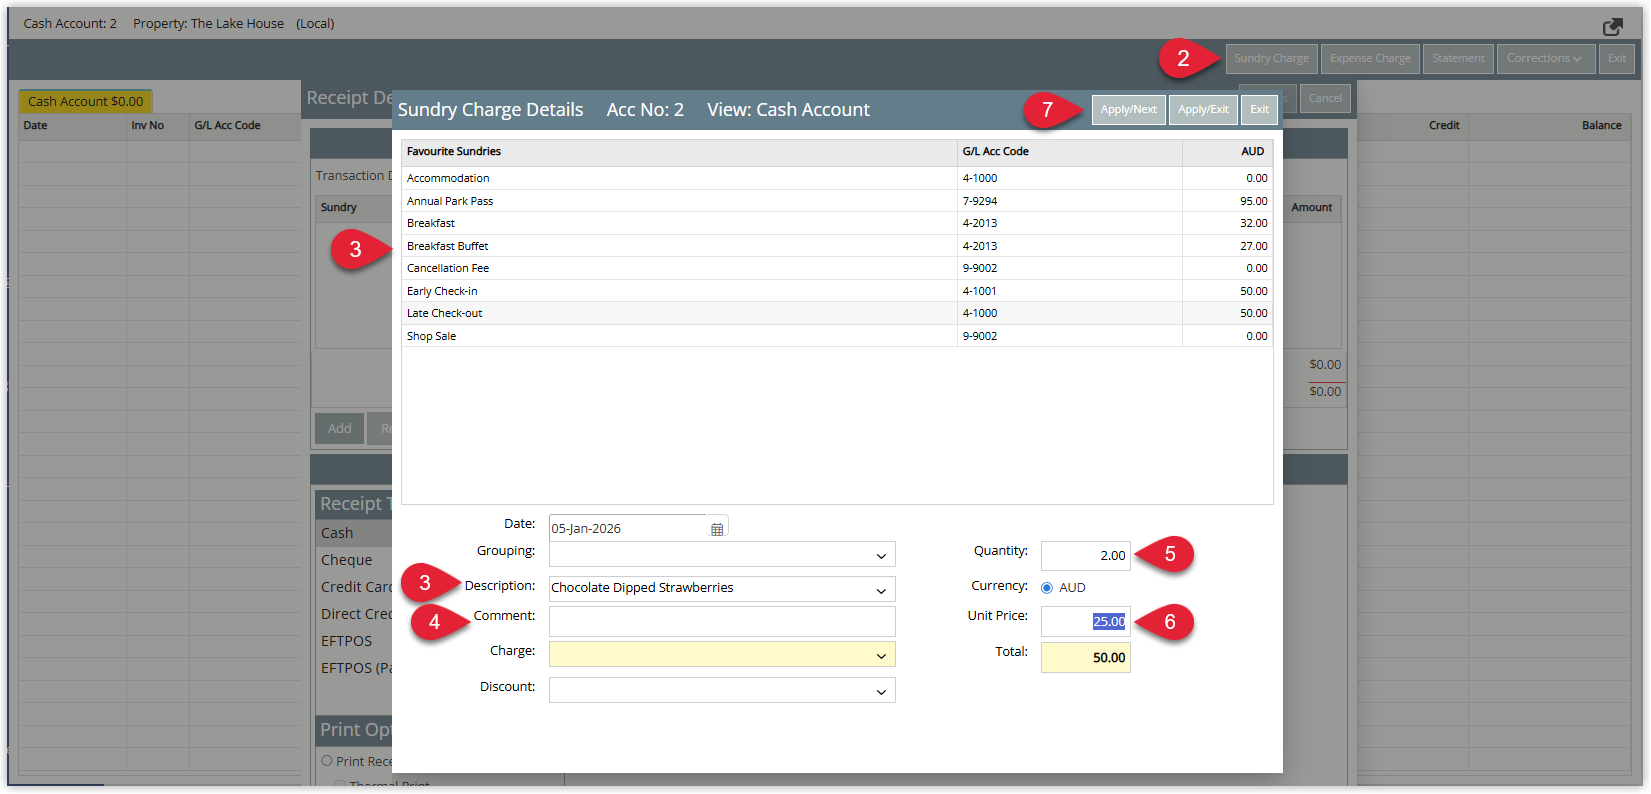This screenshot has width=1651, height=794.
Task: Click the Comment input field
Action: tap(722, 622)
